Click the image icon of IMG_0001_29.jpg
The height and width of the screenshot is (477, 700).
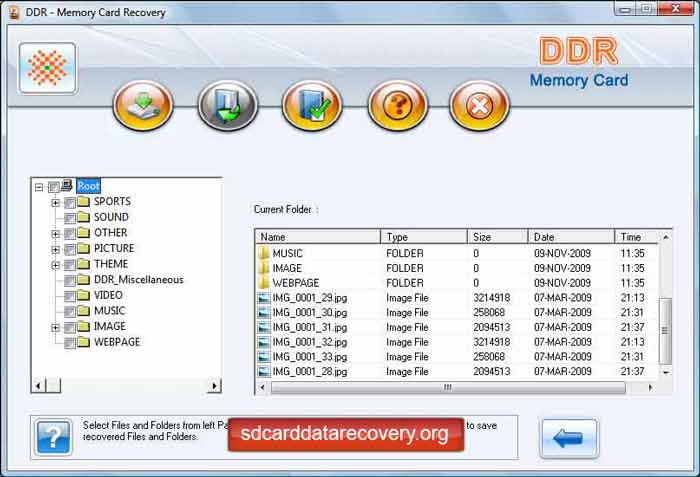264,298
